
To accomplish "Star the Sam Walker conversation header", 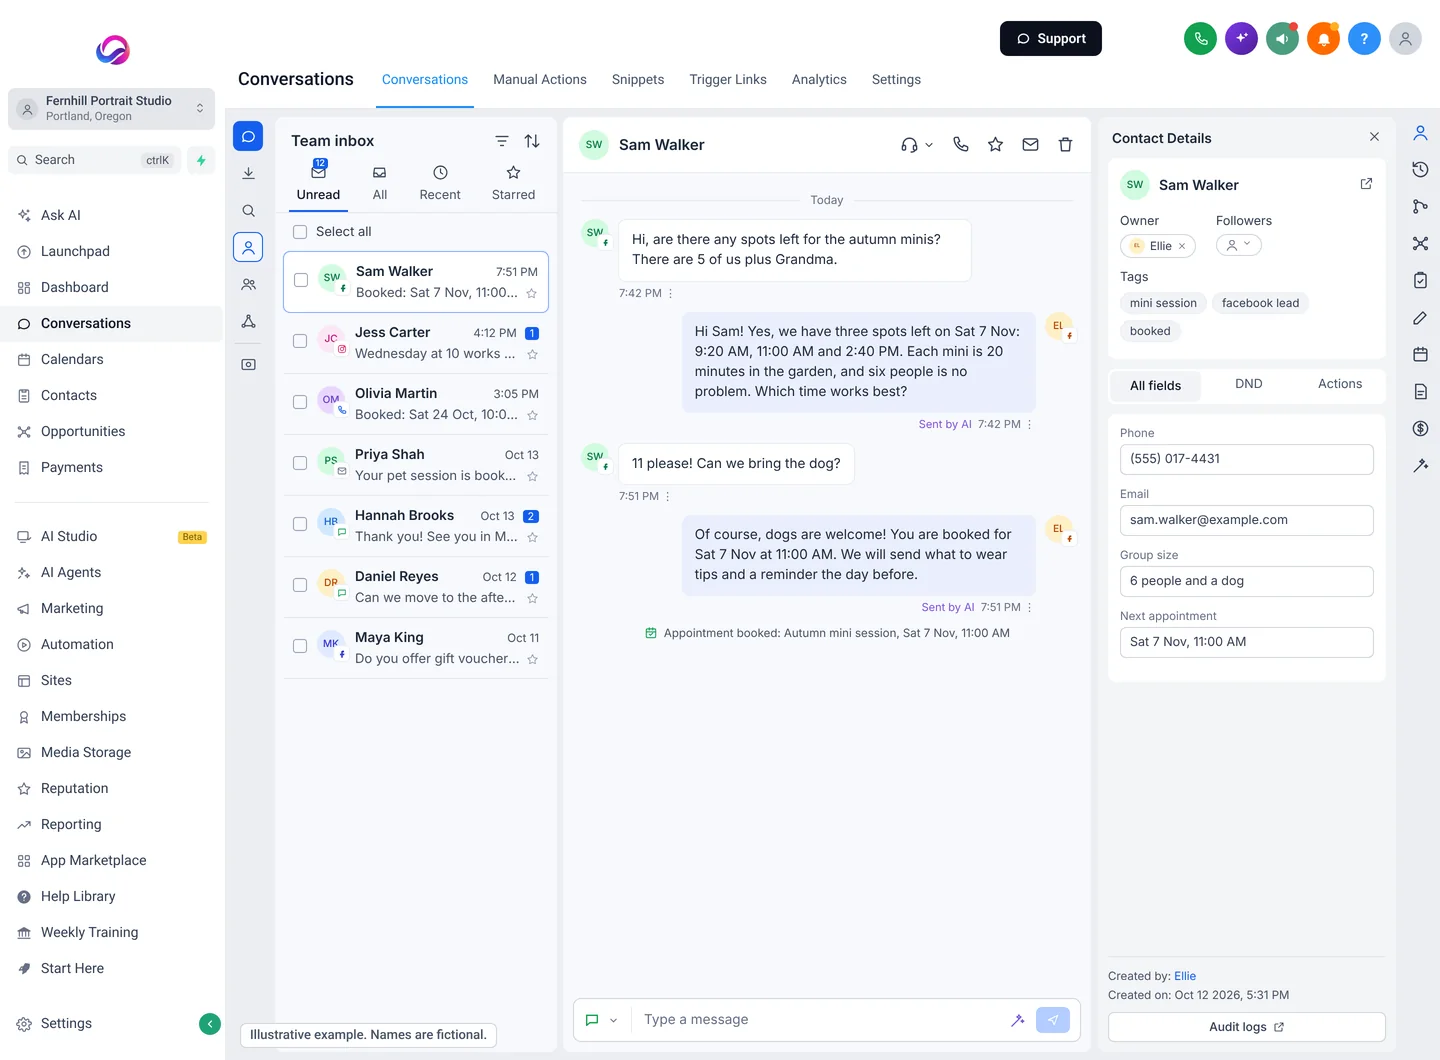I will [995, 144].
